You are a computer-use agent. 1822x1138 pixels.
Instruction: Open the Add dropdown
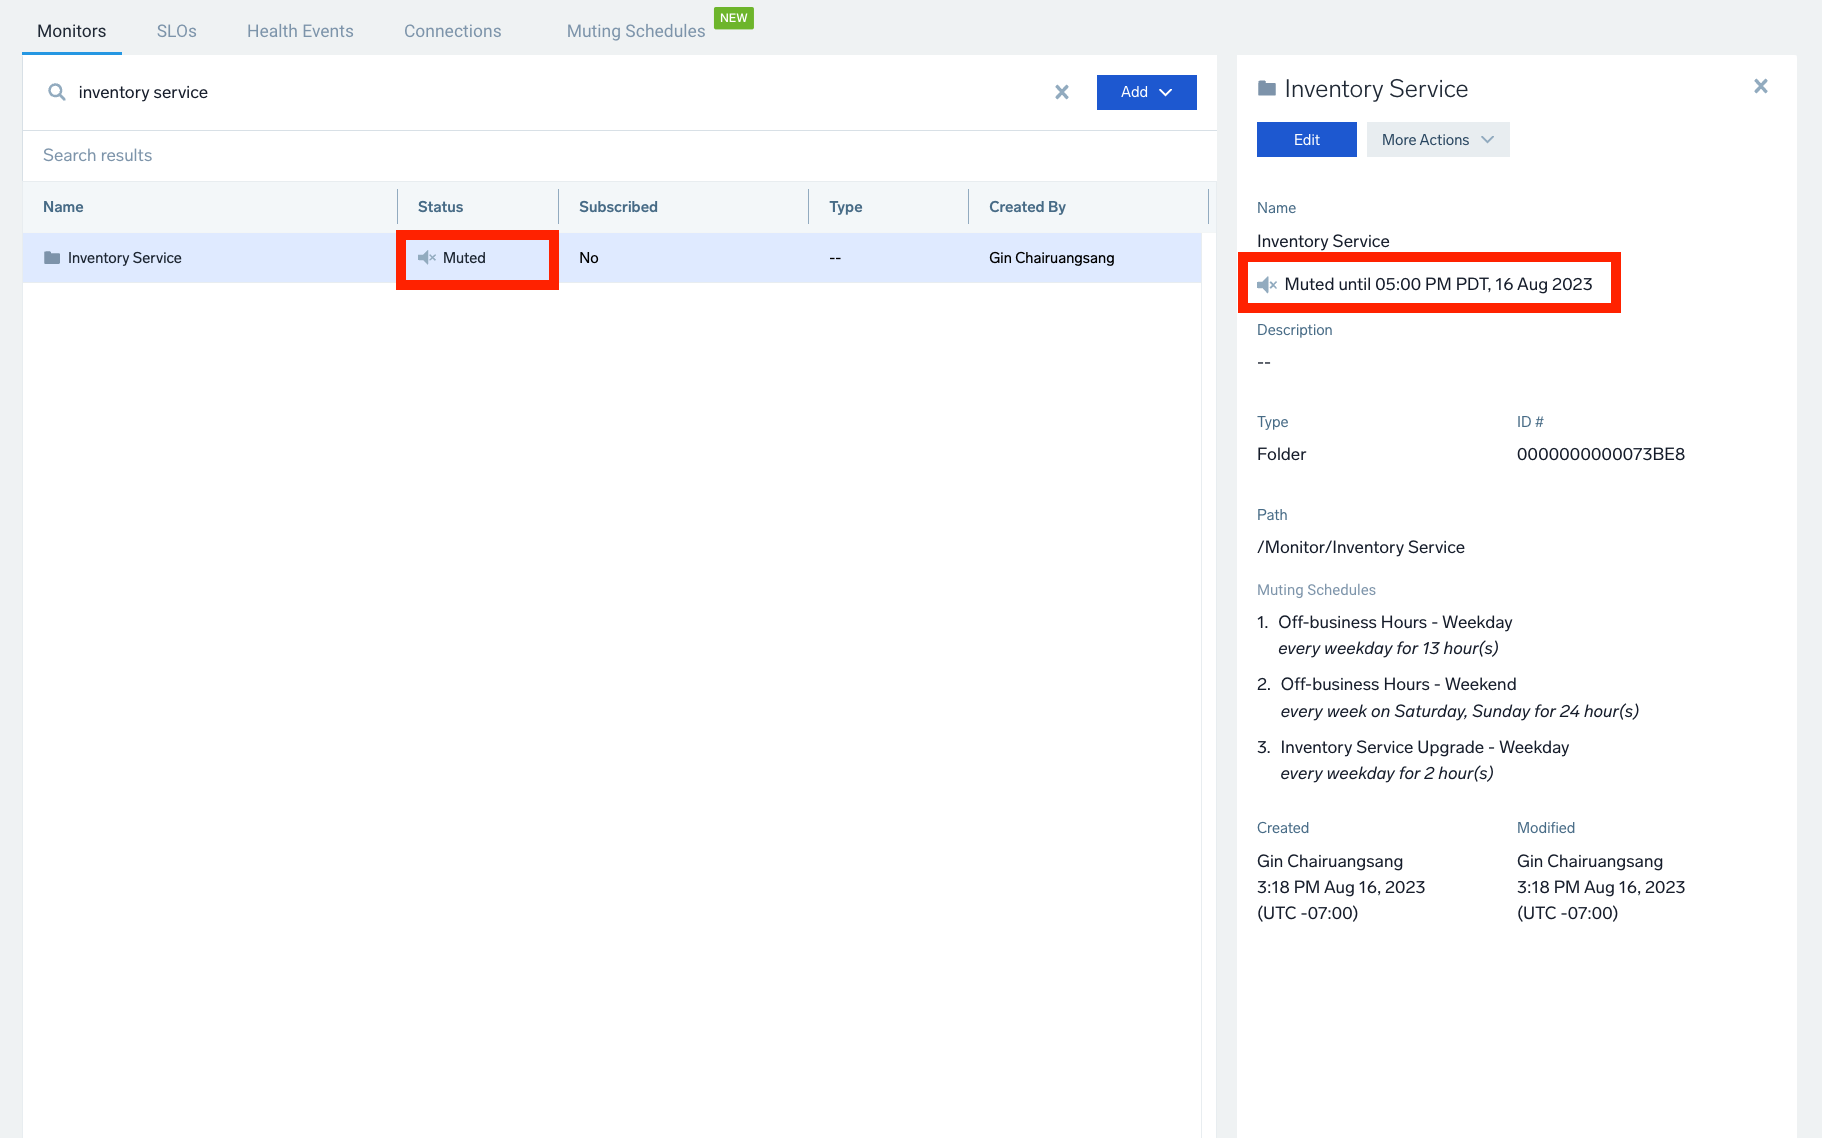pos(1147,92)
